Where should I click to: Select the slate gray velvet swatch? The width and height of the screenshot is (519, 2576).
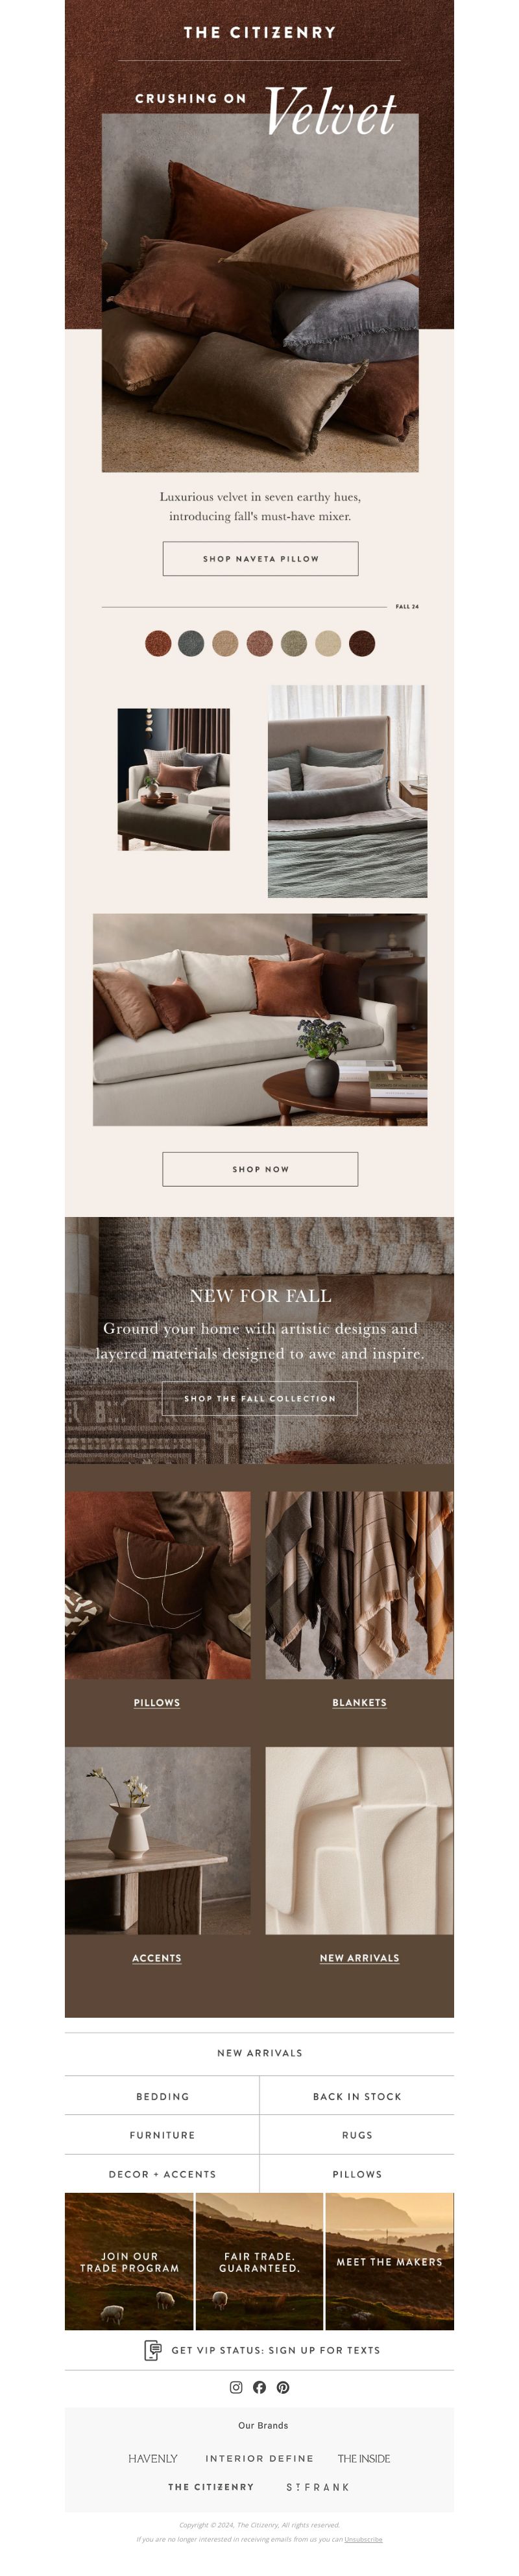click(x=191, y=643)
